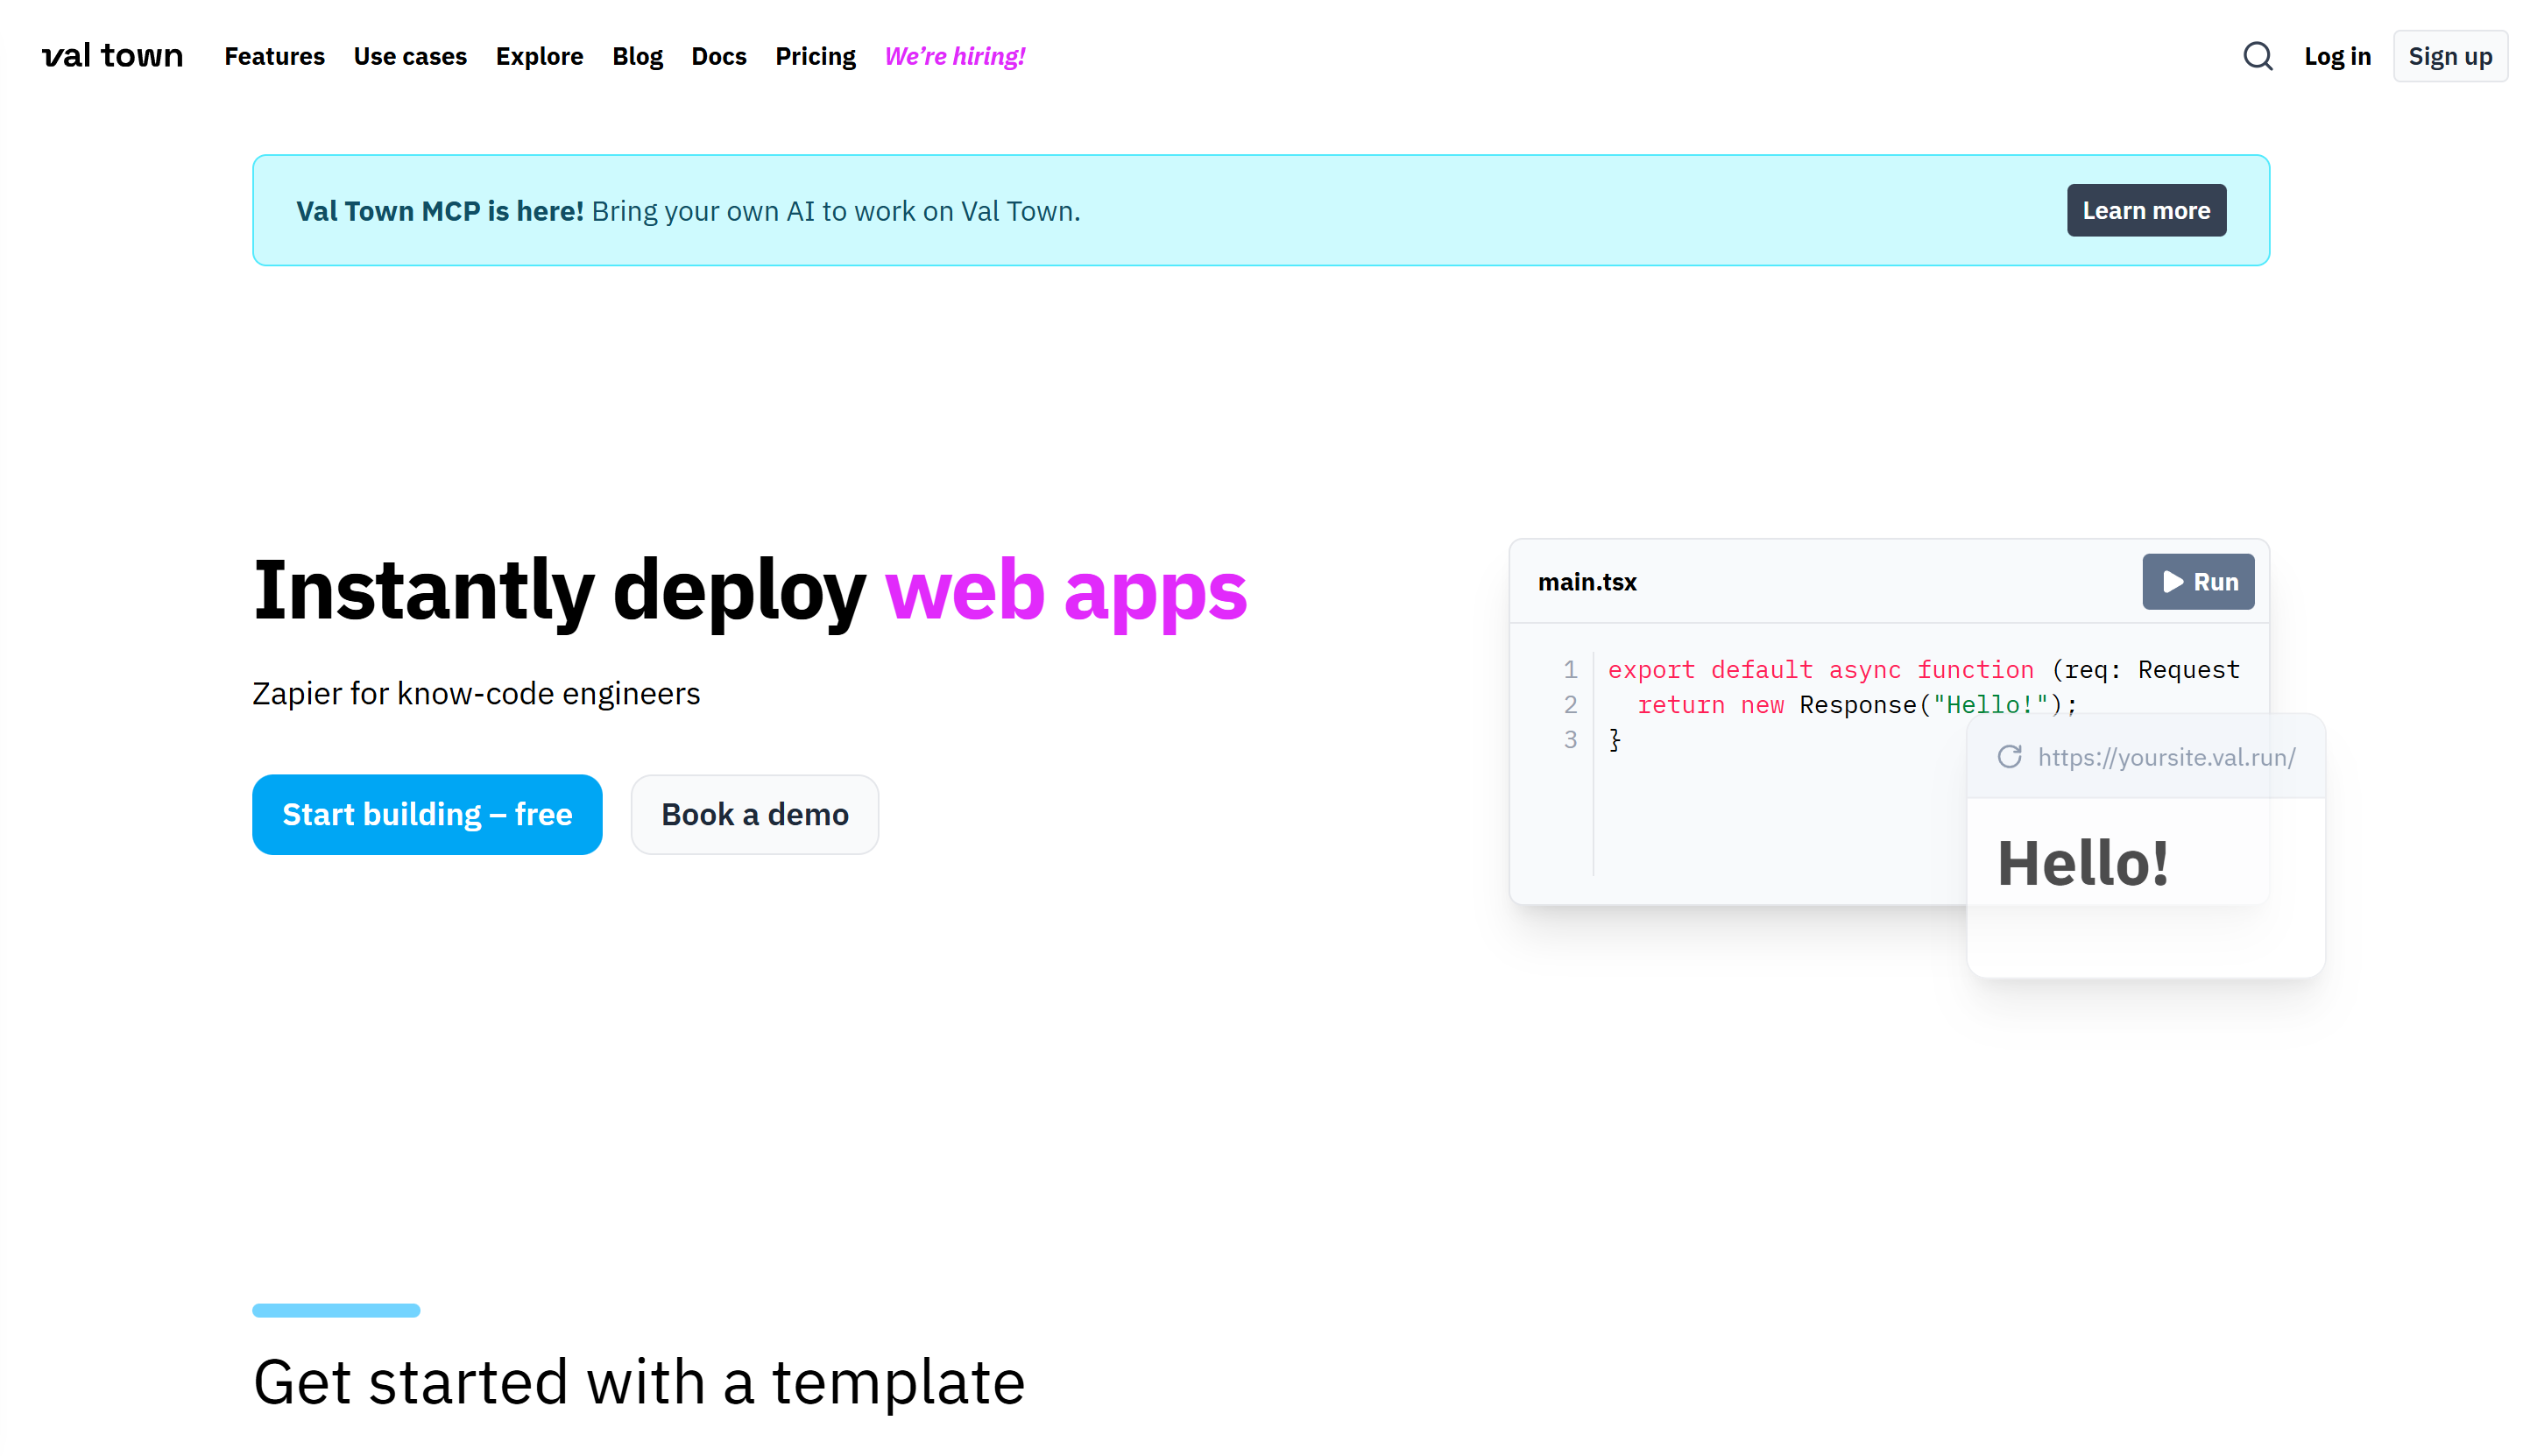Click Learn more in MCP banner
Image resolution: width=2523 pixels, height=1456 pixels.
click(2145, 210)
